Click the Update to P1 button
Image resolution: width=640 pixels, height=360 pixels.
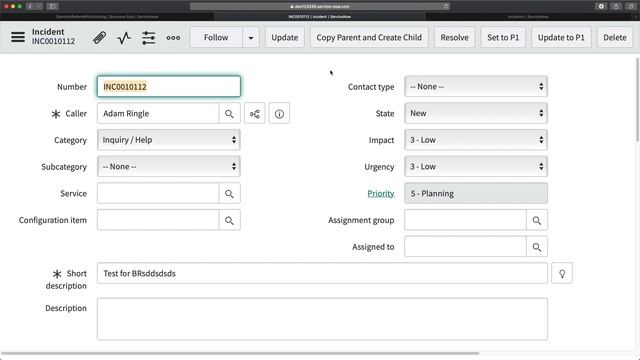point(561,38)
